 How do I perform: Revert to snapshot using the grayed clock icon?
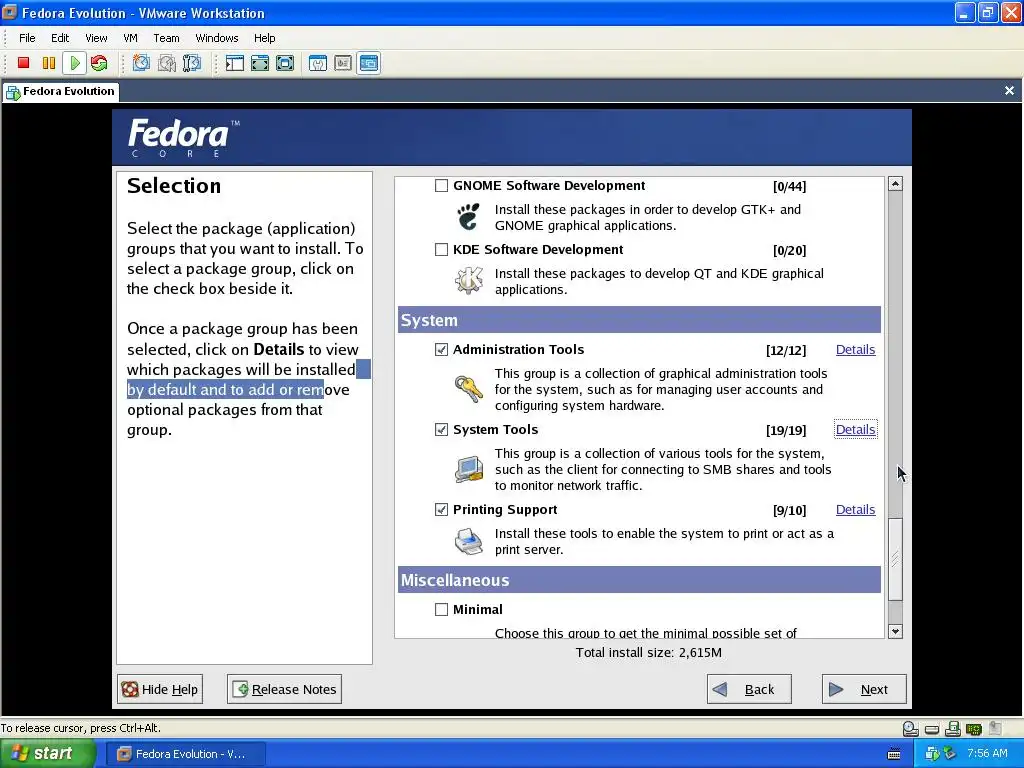[167, 63]
